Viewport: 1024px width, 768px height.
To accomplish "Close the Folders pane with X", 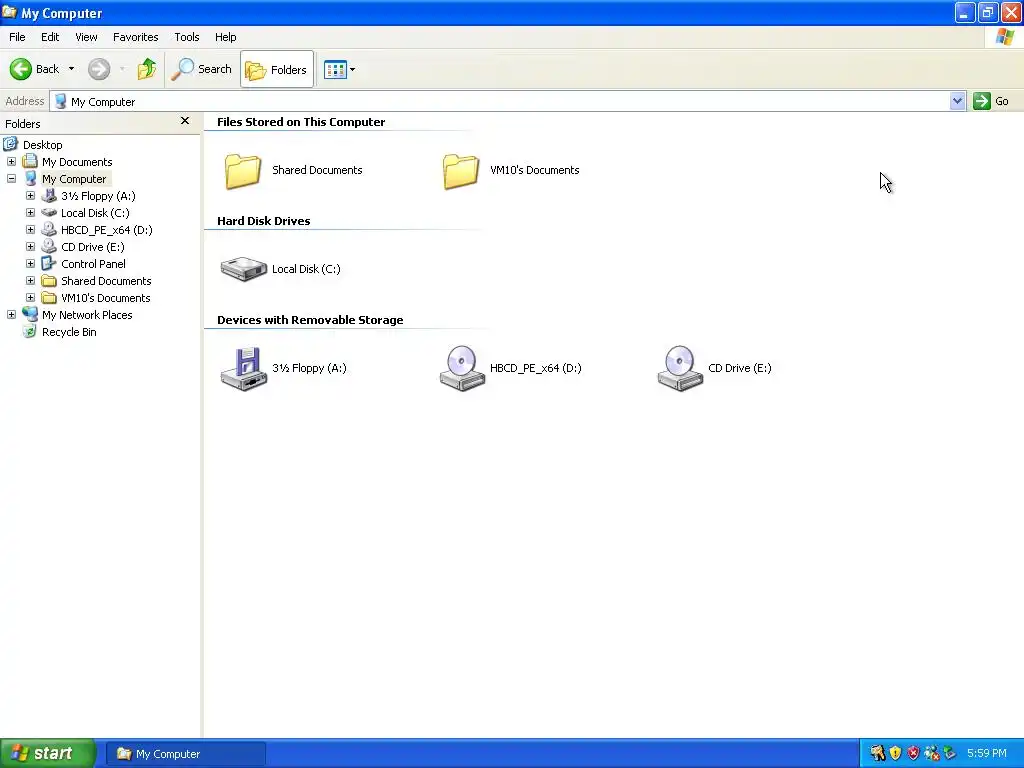I will click(185, 121).
